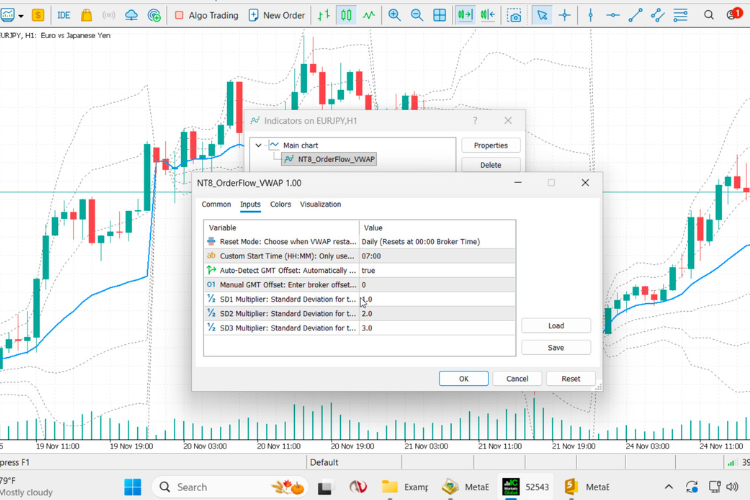This screenshot has width=750, height=500.
Task: Open the new chart dropdown arrow
Action: 21,16
